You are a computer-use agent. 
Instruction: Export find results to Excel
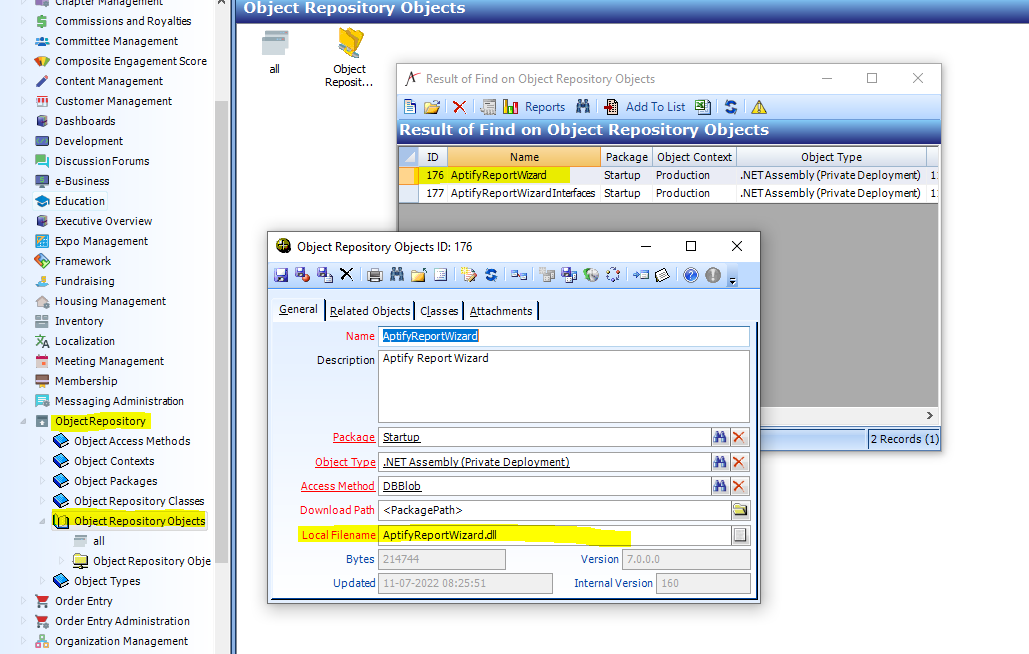pyautogui.click(x=702, y=106)
